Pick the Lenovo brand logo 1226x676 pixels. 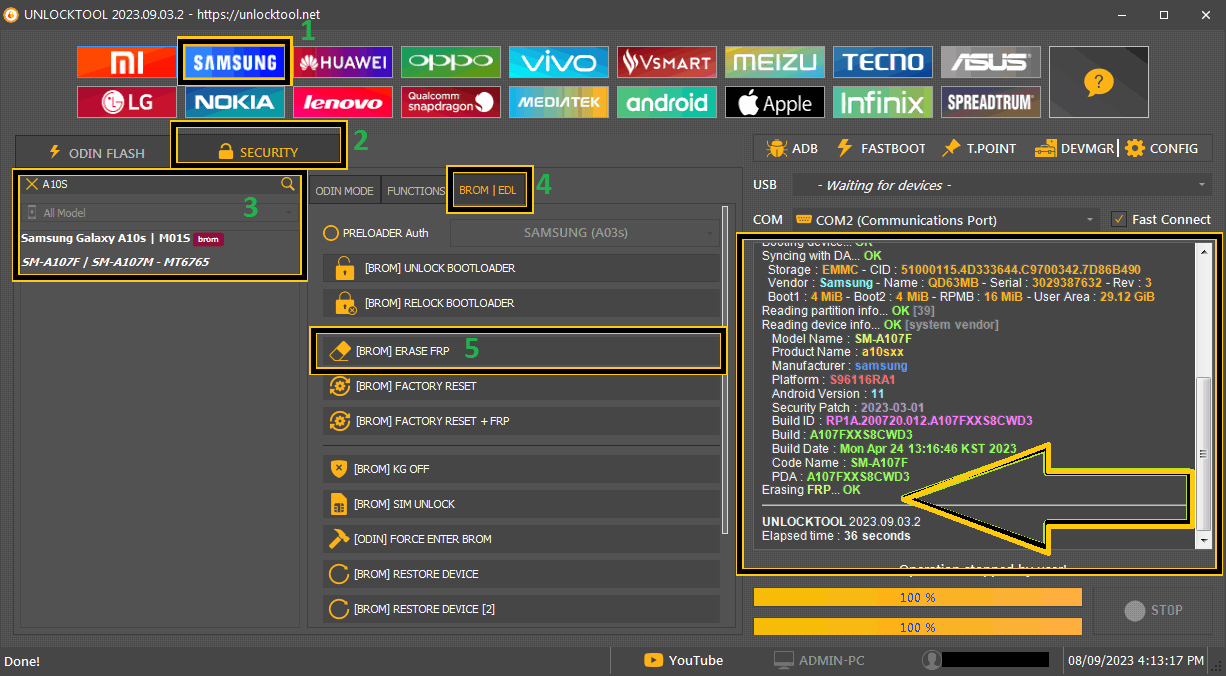click(x=343, y=102)
